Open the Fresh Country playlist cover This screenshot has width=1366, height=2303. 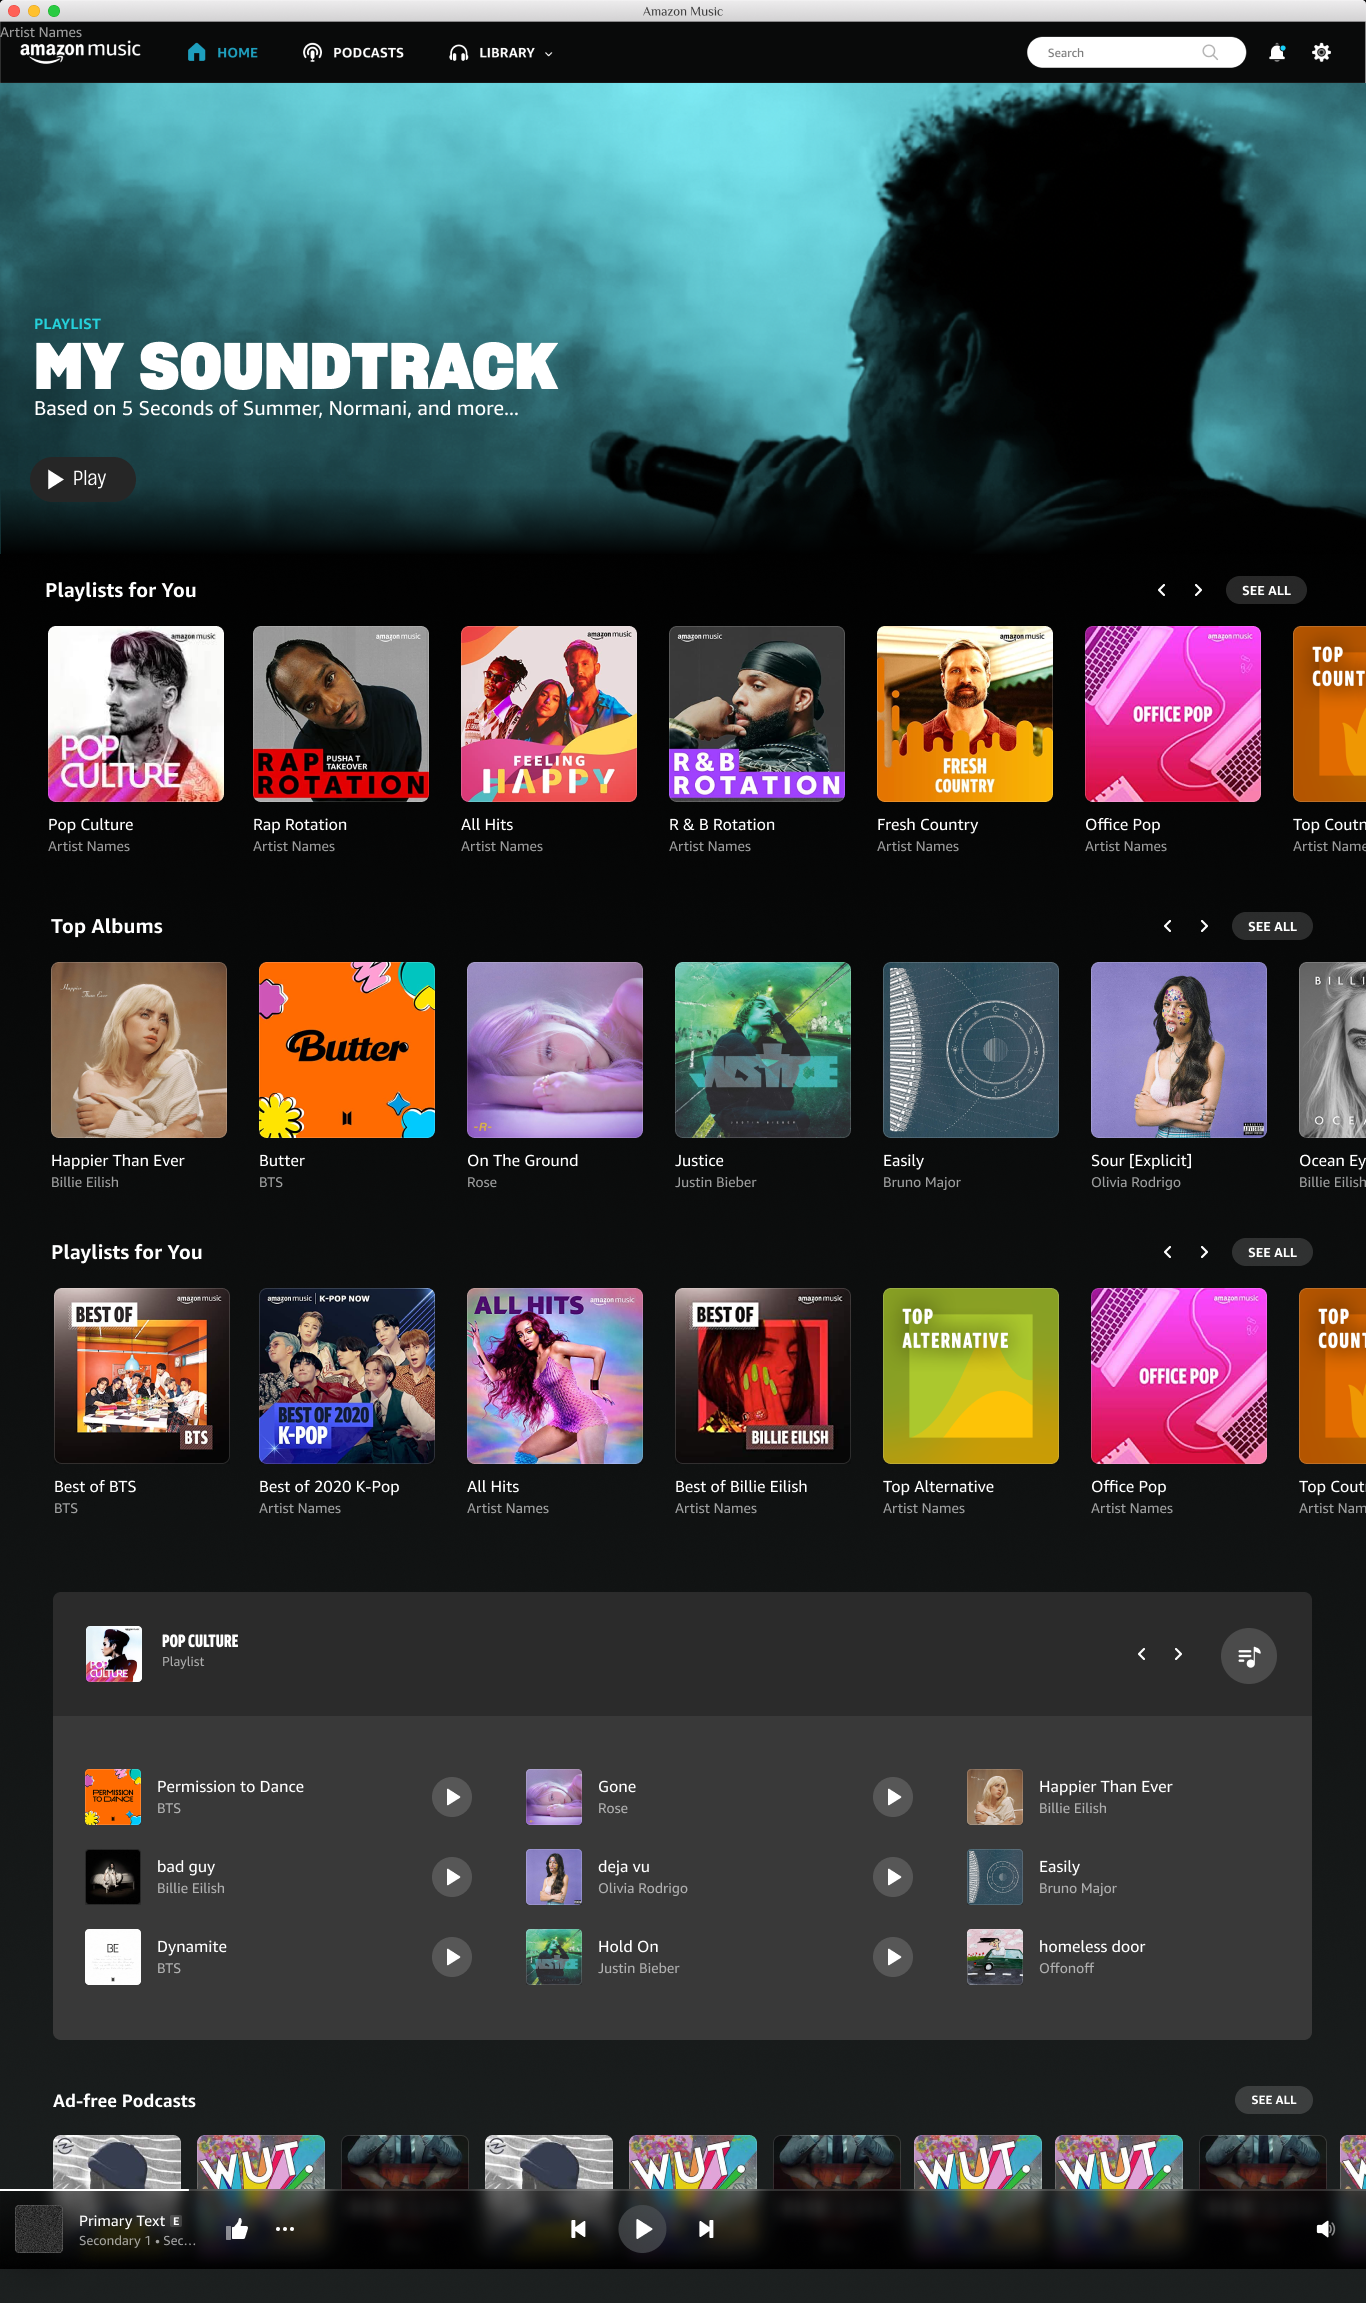965,714
